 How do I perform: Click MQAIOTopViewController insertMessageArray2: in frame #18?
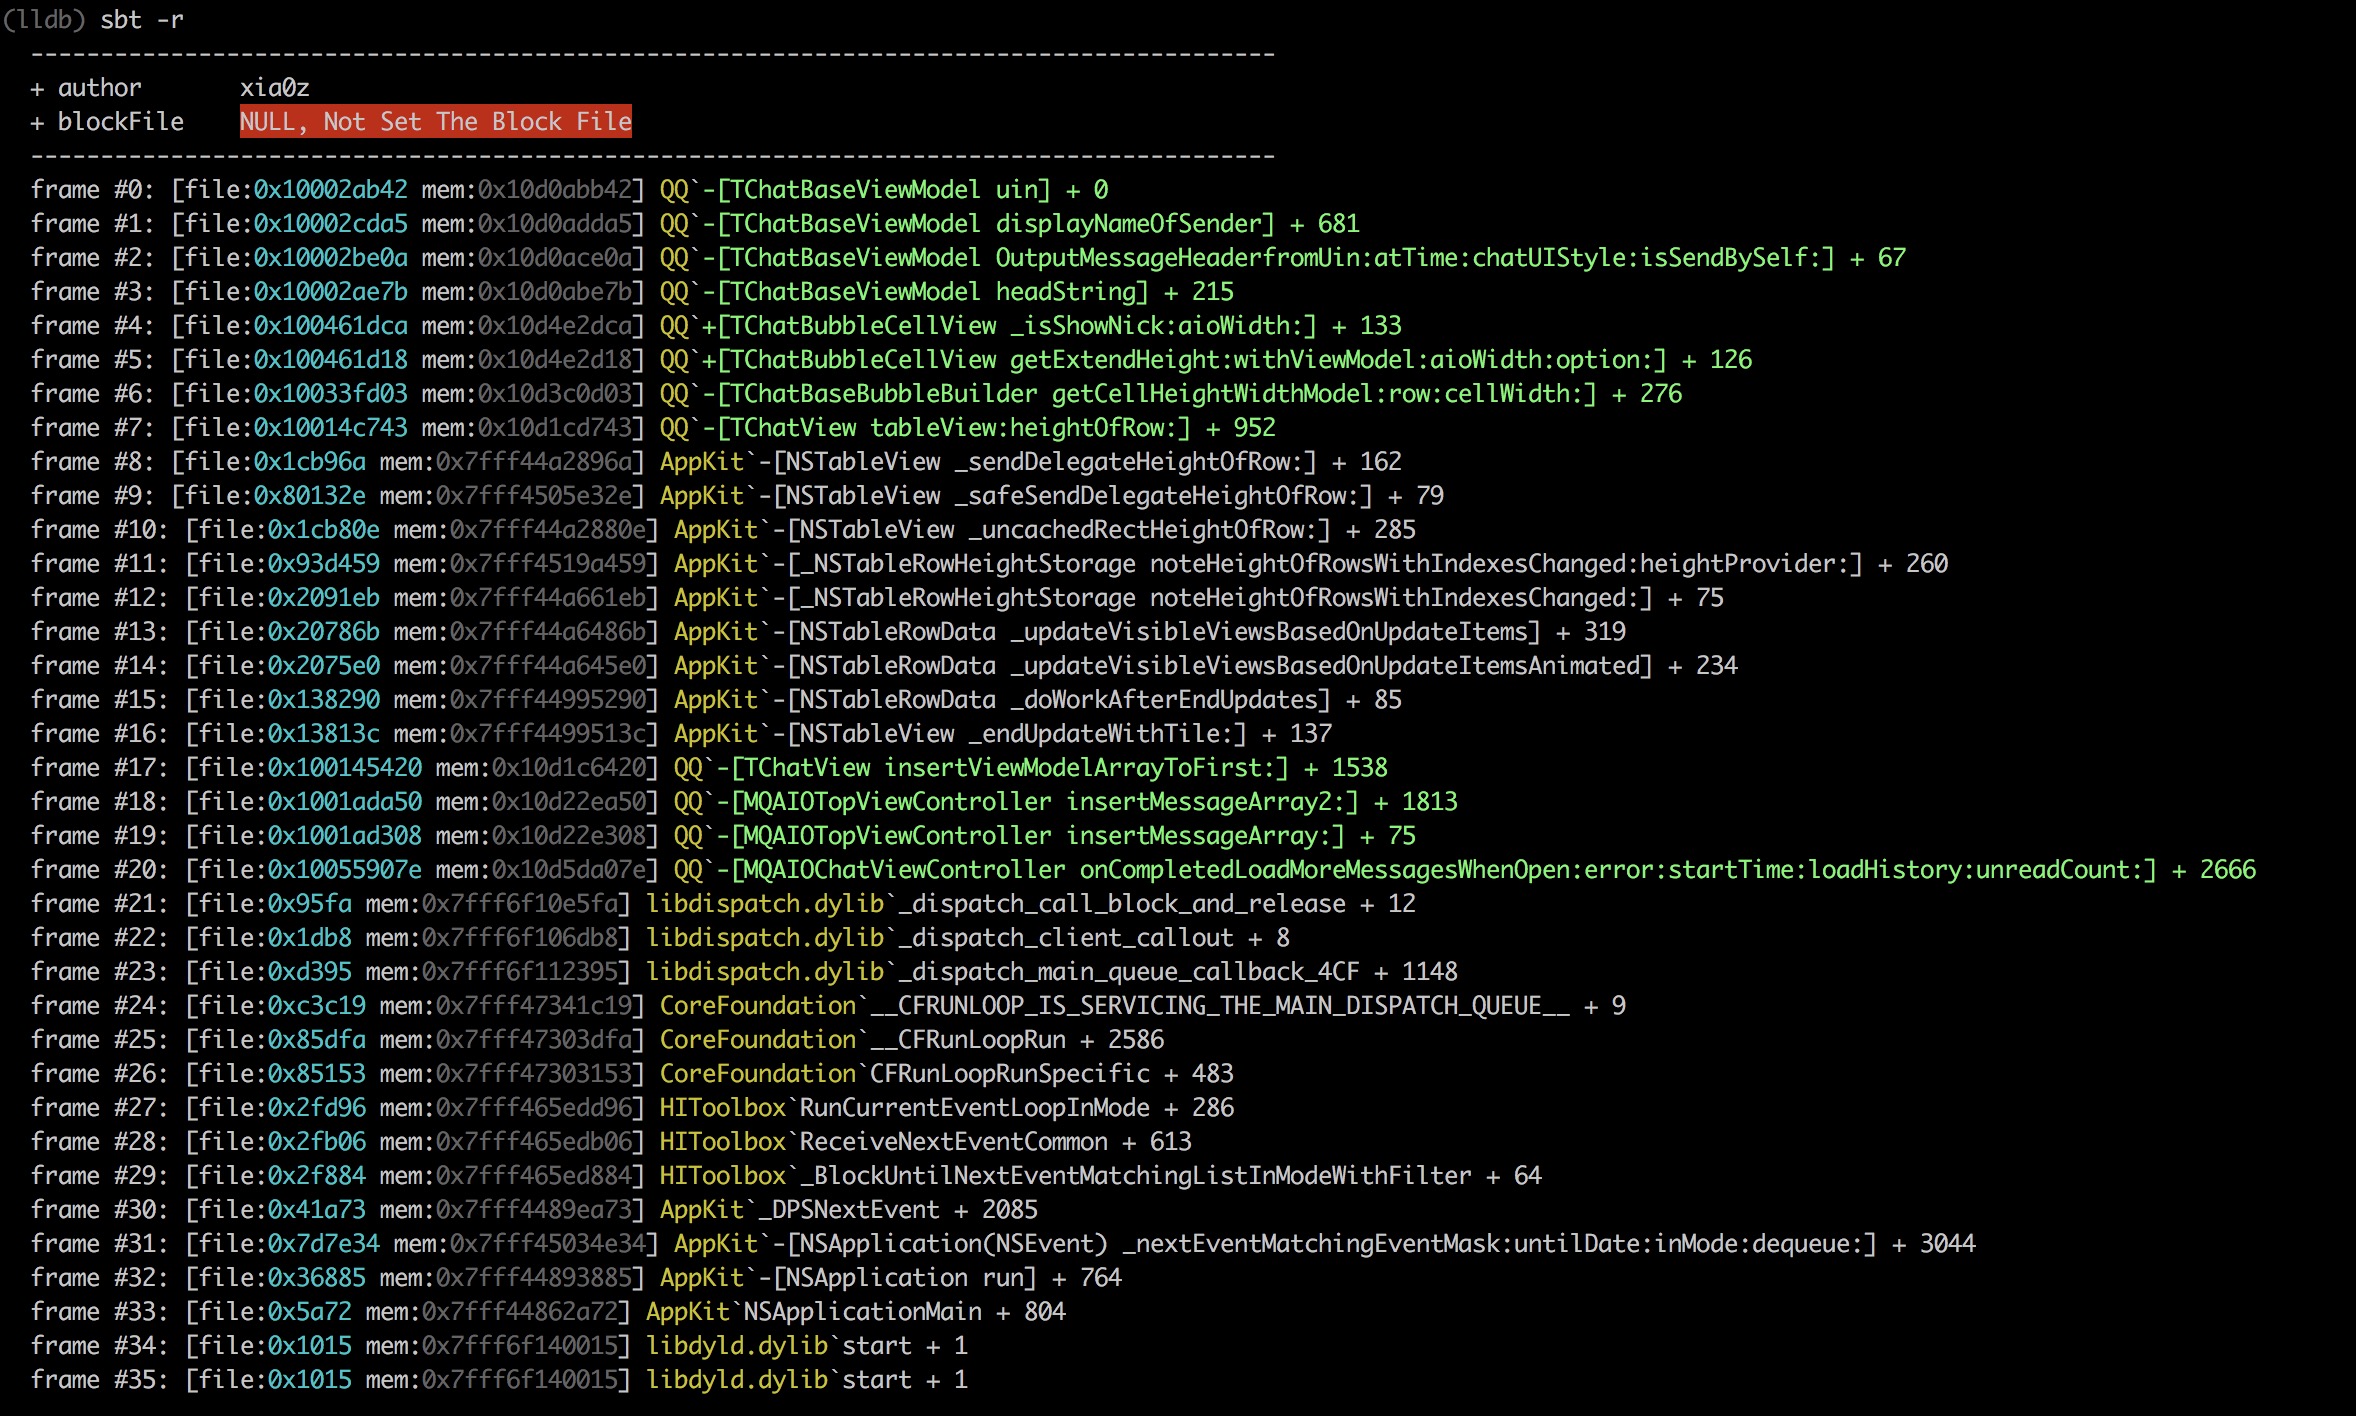[1045, 802]
